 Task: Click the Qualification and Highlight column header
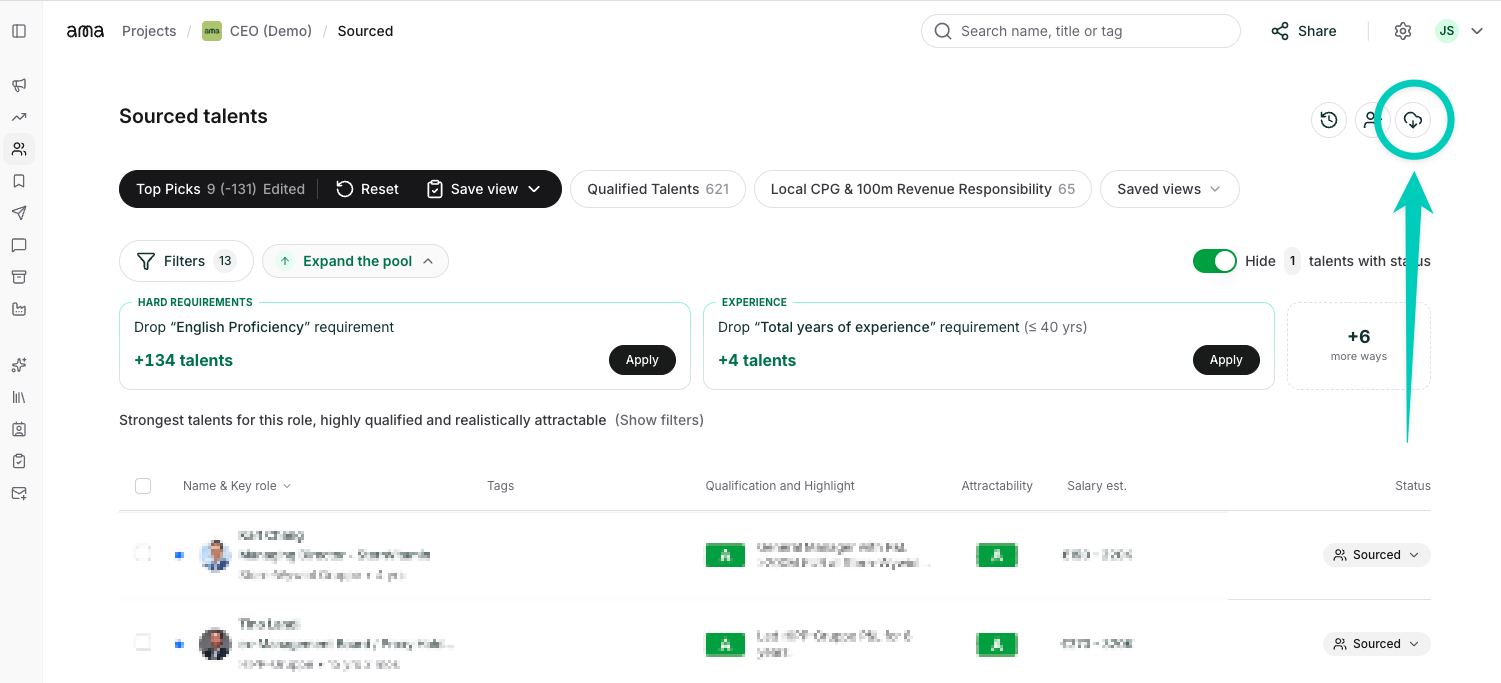click(780, 486)
